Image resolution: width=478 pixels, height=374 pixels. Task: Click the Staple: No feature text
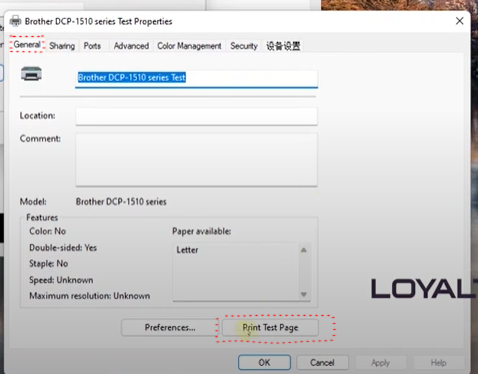[x=49, y=264]
